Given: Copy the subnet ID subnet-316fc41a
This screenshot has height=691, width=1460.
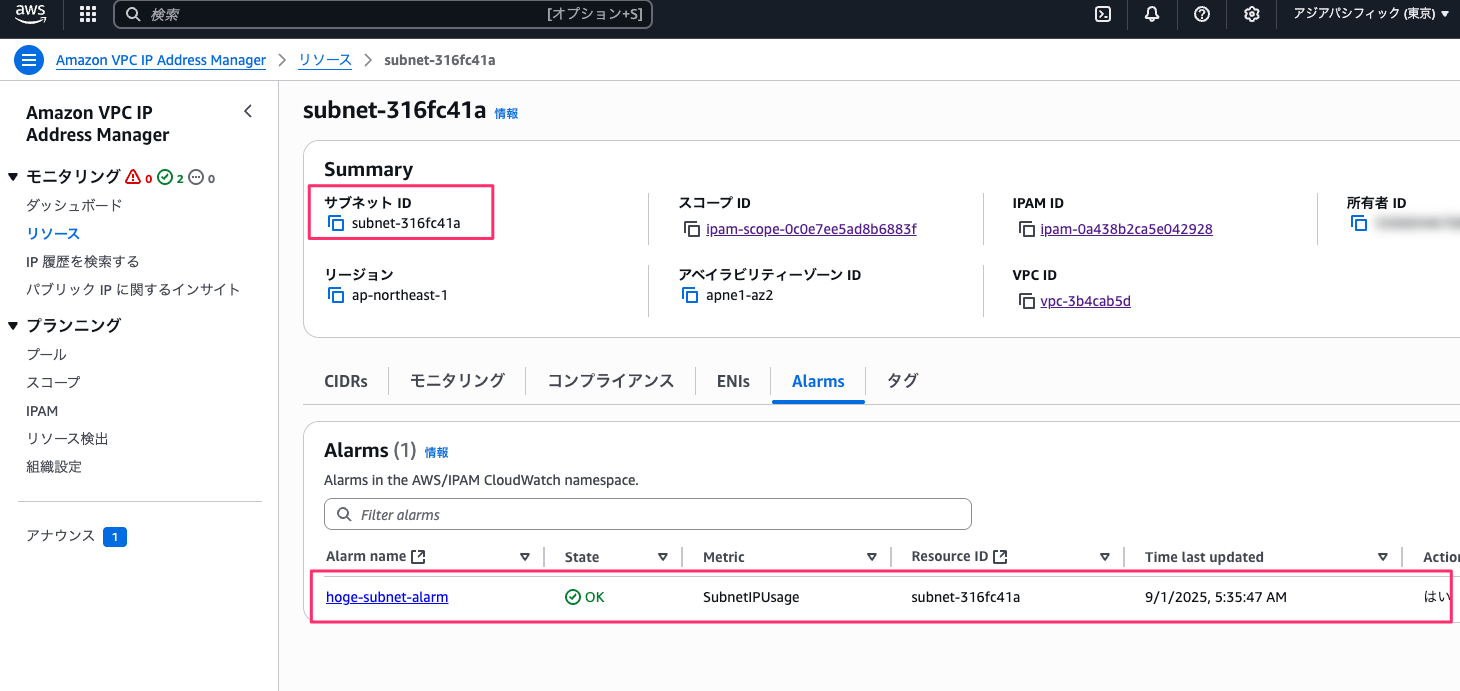Looking at the screenshot, I should click(x=337, y=223).
